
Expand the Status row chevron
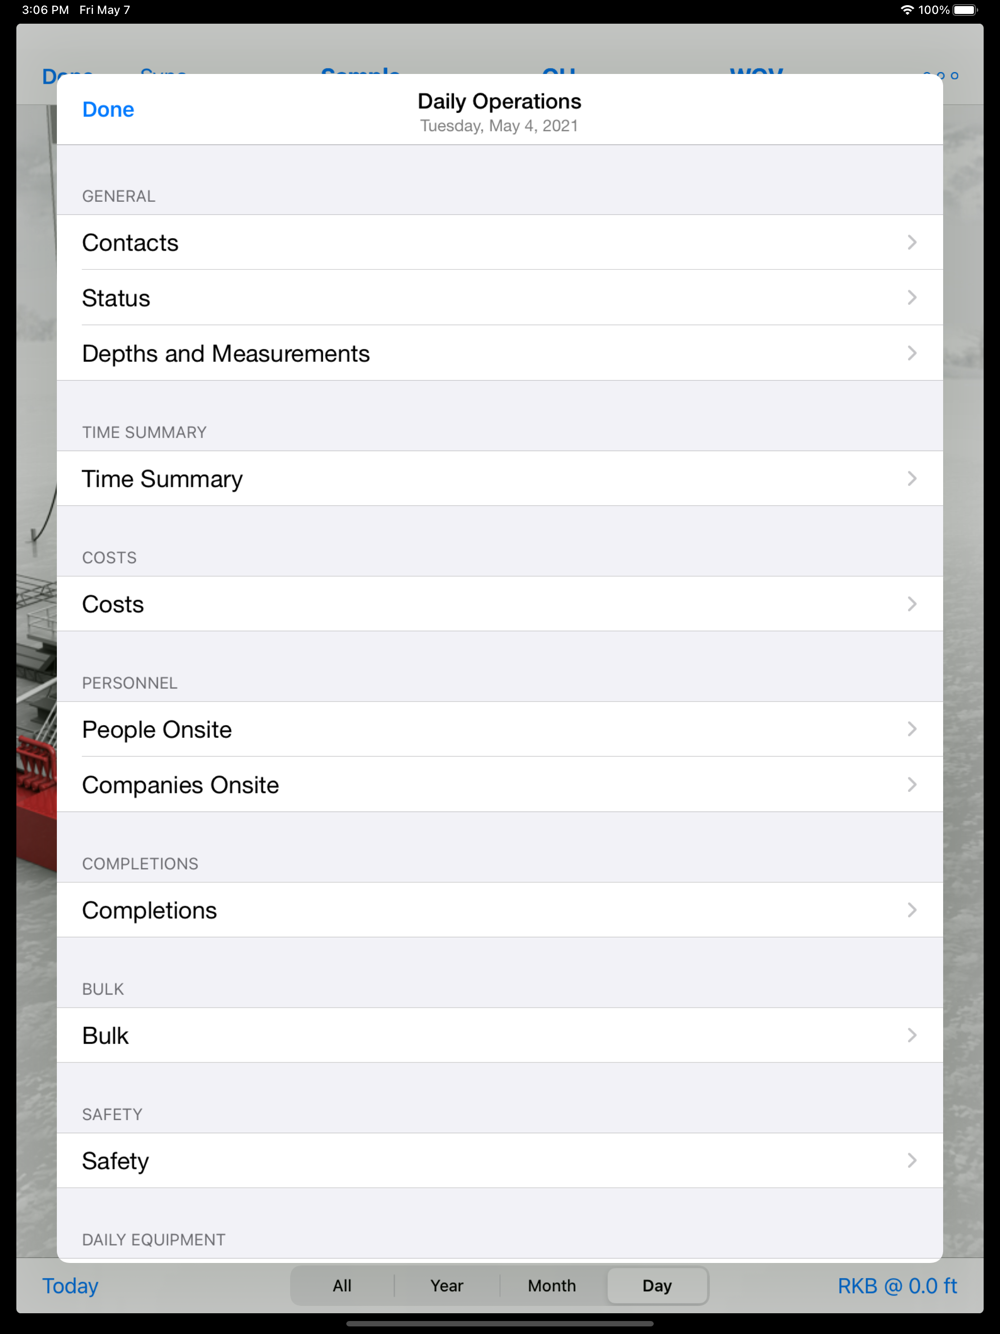[912, 298]
